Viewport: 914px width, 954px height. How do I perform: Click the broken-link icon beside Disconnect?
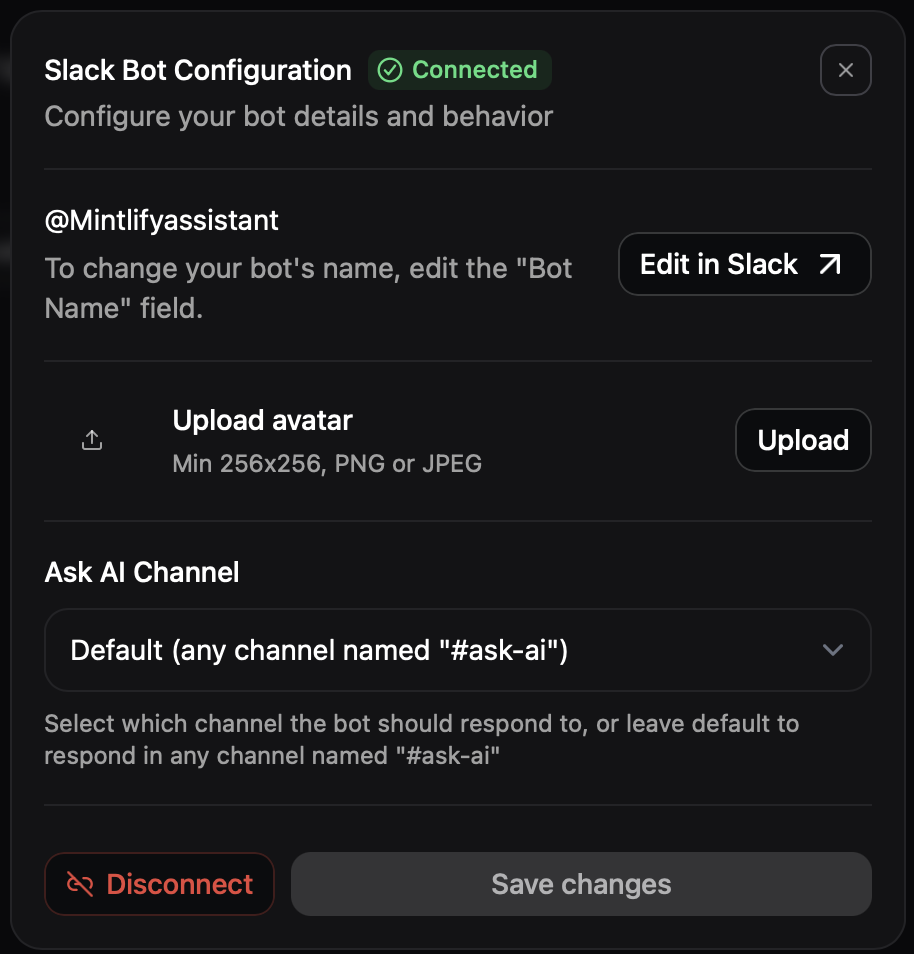click(78, 884)
